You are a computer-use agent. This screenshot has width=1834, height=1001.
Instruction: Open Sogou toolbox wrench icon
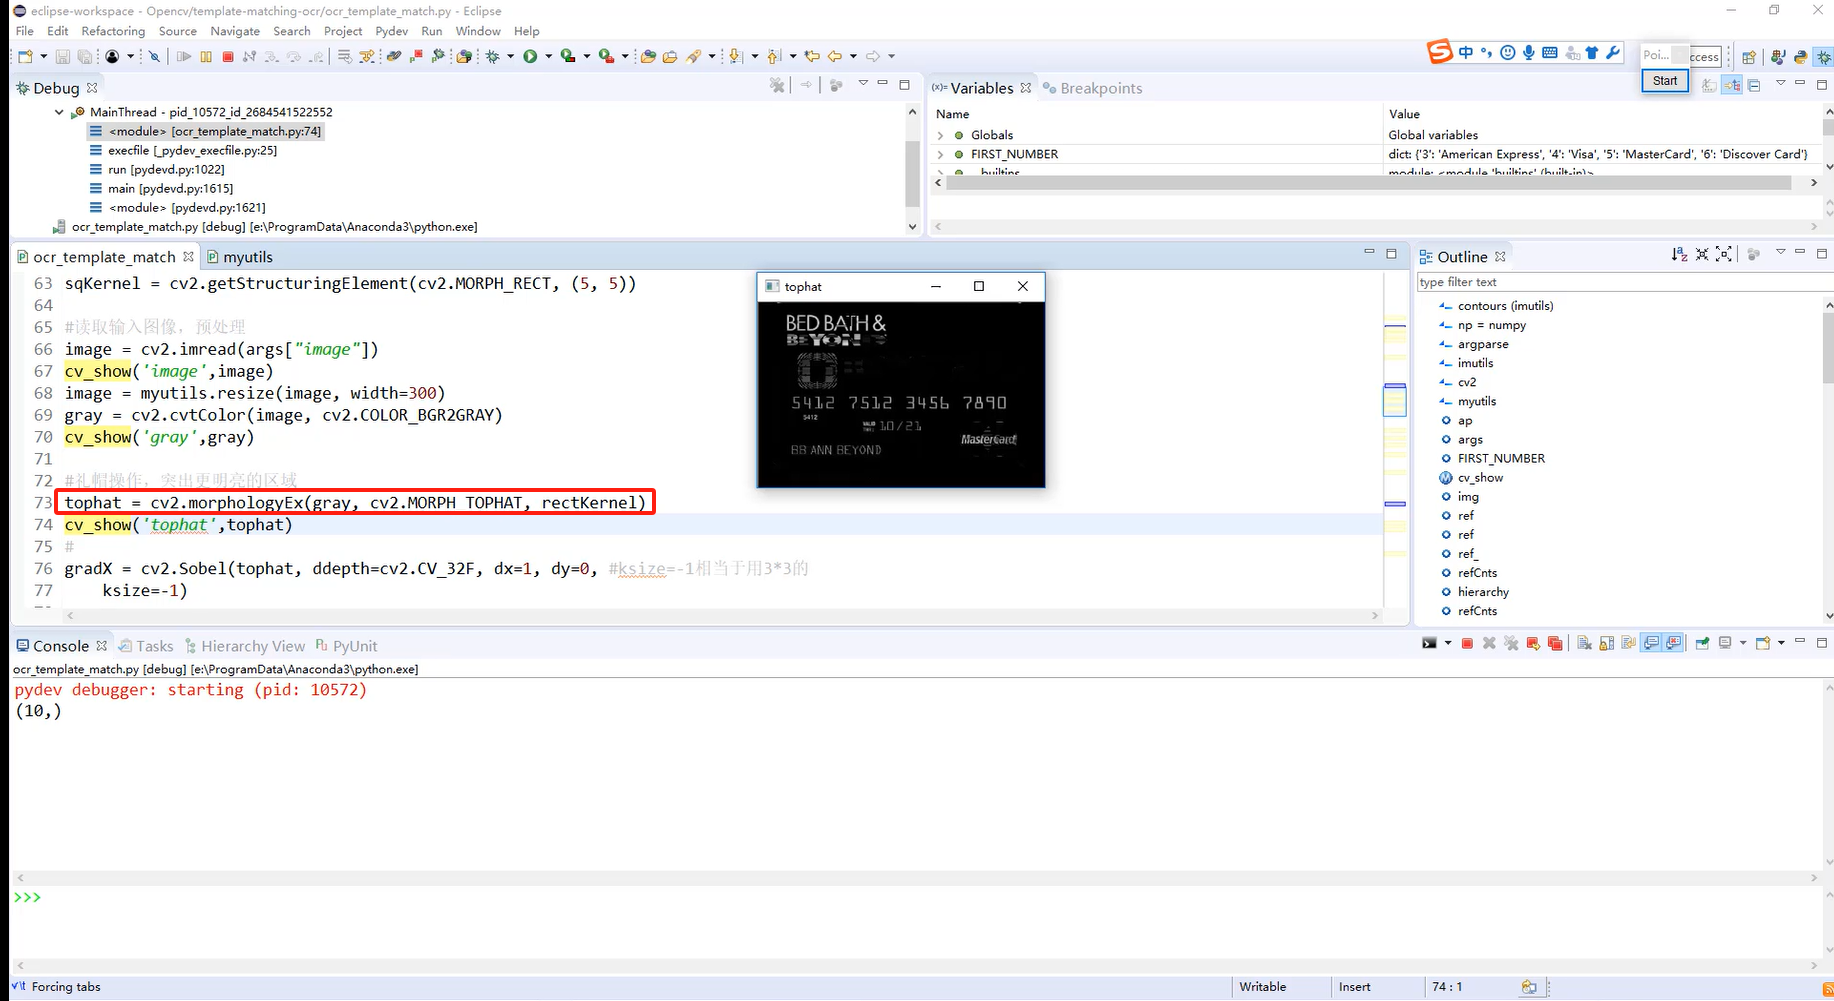[1613, 53]
